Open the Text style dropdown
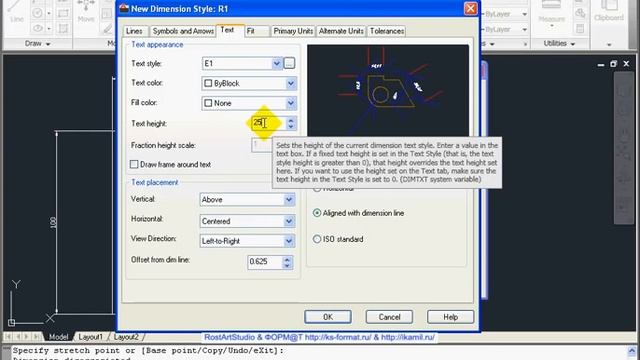 click(277, 63)
